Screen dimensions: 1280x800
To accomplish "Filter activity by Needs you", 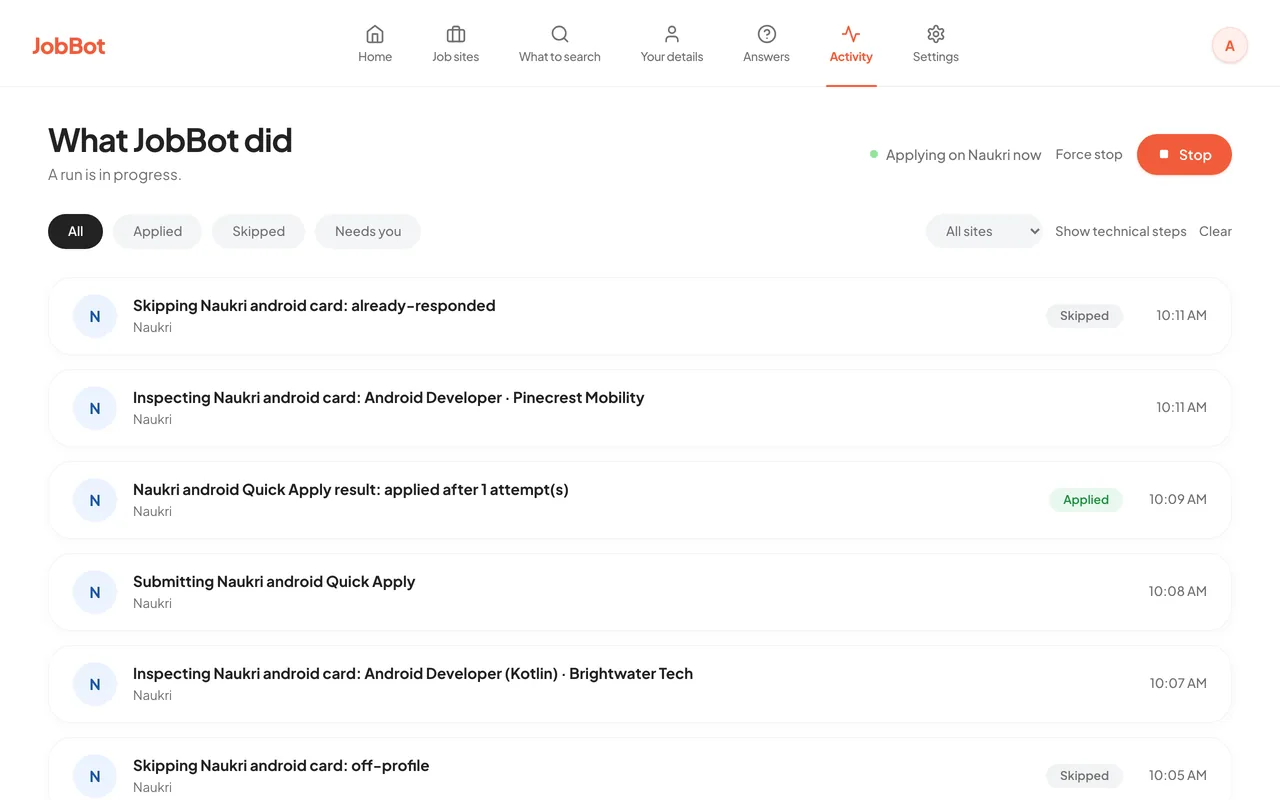I will 368,231.
